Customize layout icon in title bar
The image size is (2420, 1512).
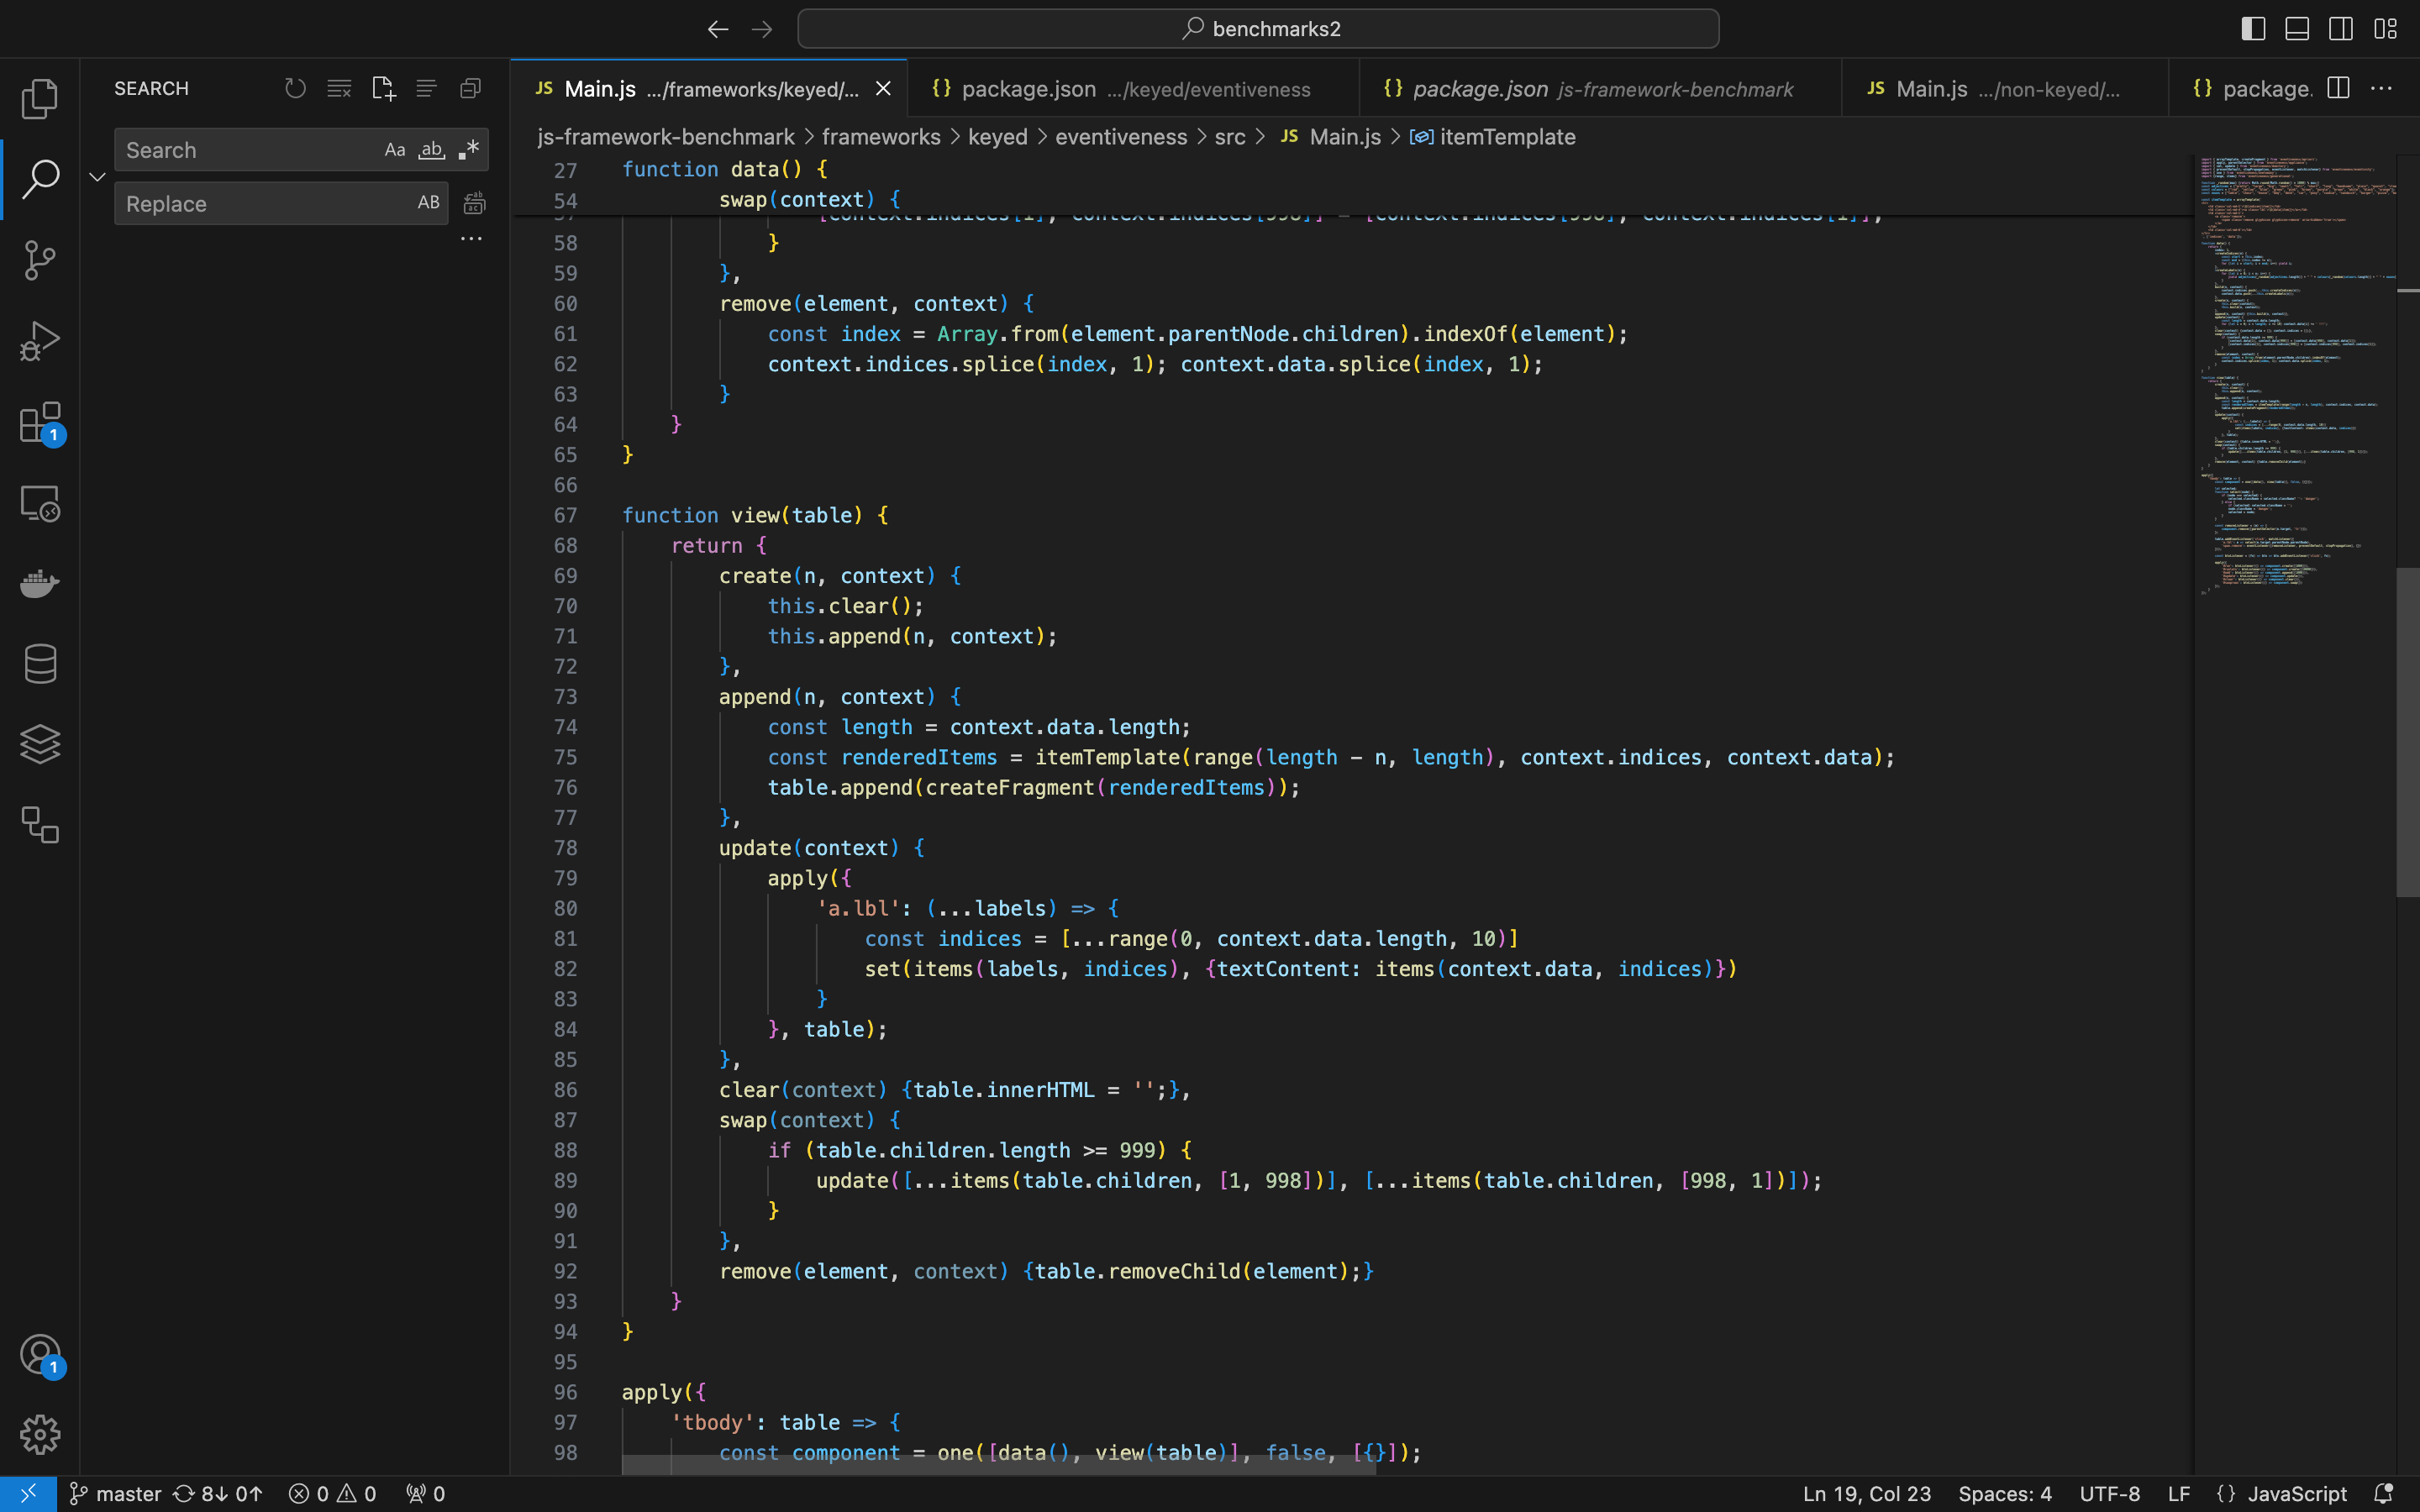pos(2386,29)
